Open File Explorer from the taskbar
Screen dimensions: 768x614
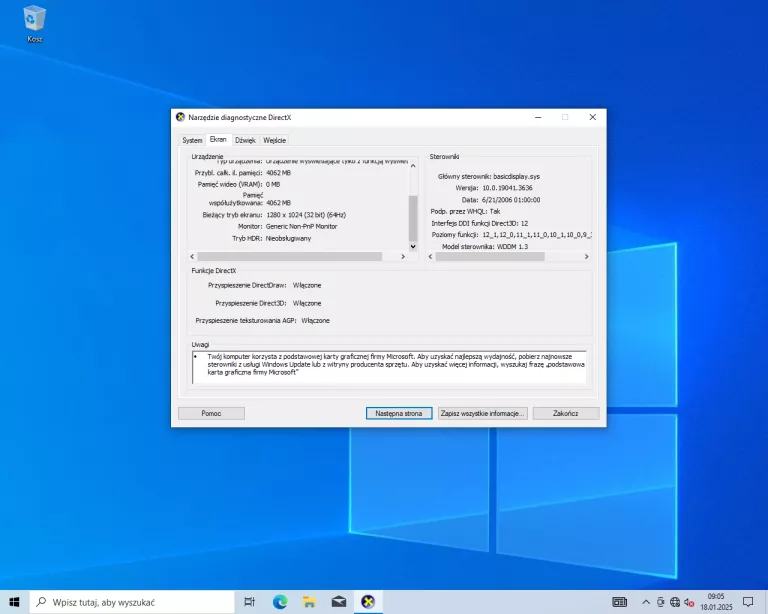coord(310,601)
